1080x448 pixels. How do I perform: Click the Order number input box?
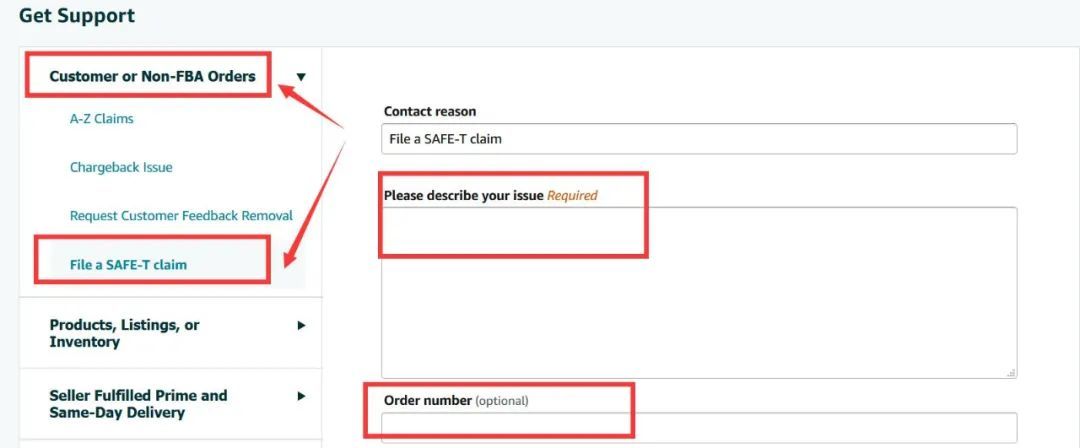pyautogui.click(x=699, y=427)
